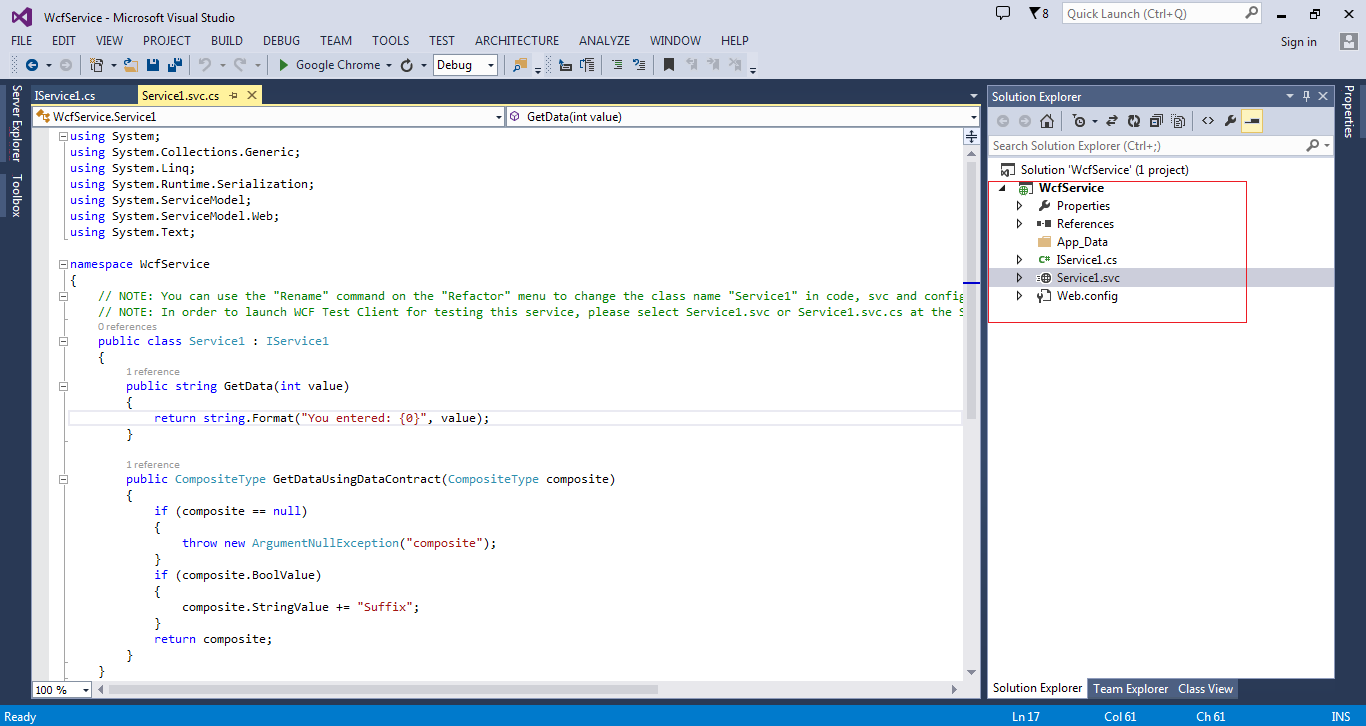Click the Home icon in Solution Explorer
The width and height of the screenshot is (1366, 726).
(x=1047, y=121)
